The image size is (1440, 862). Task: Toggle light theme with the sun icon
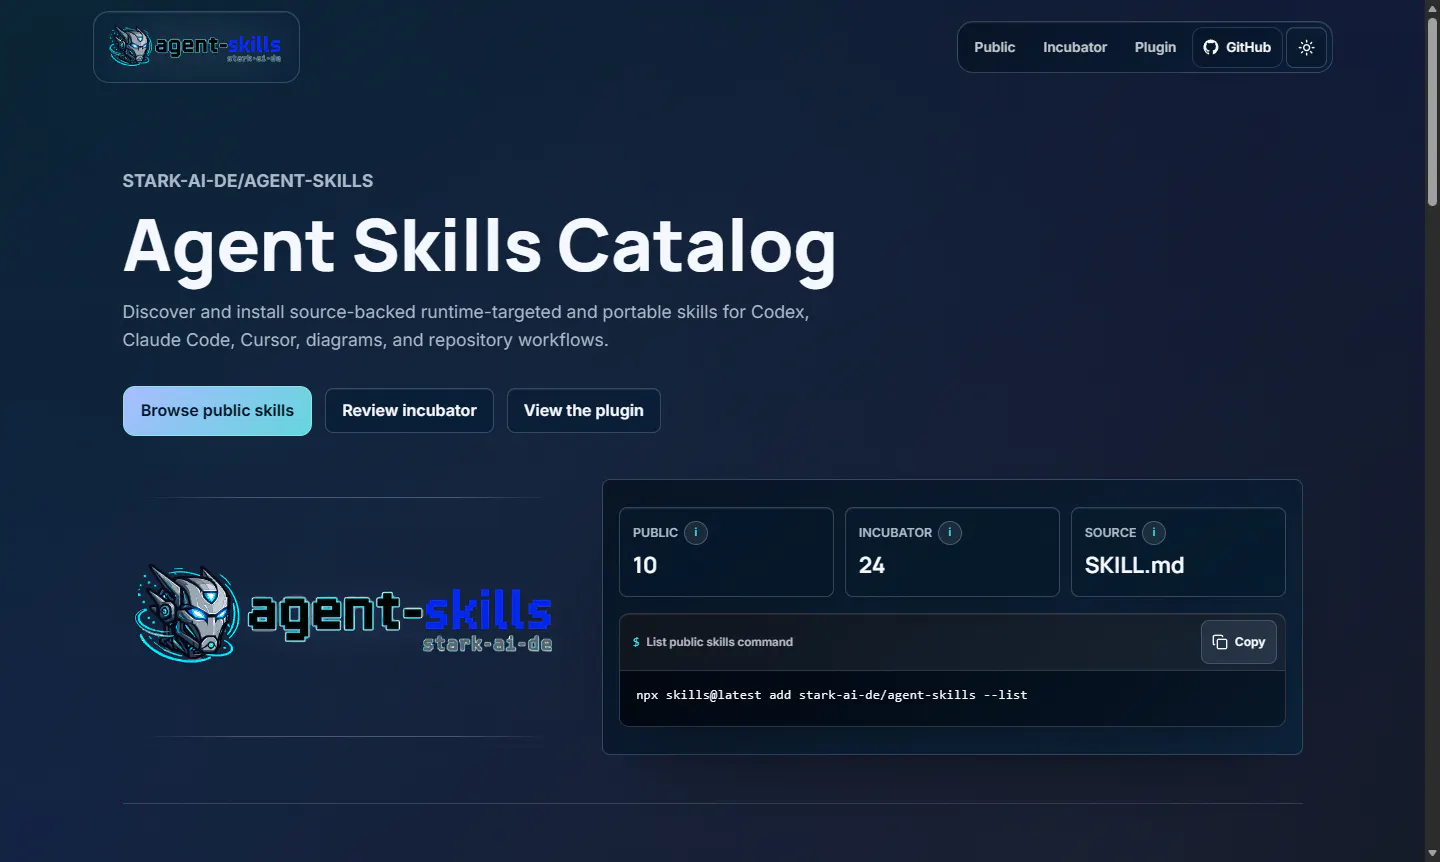click(1306, 47)
